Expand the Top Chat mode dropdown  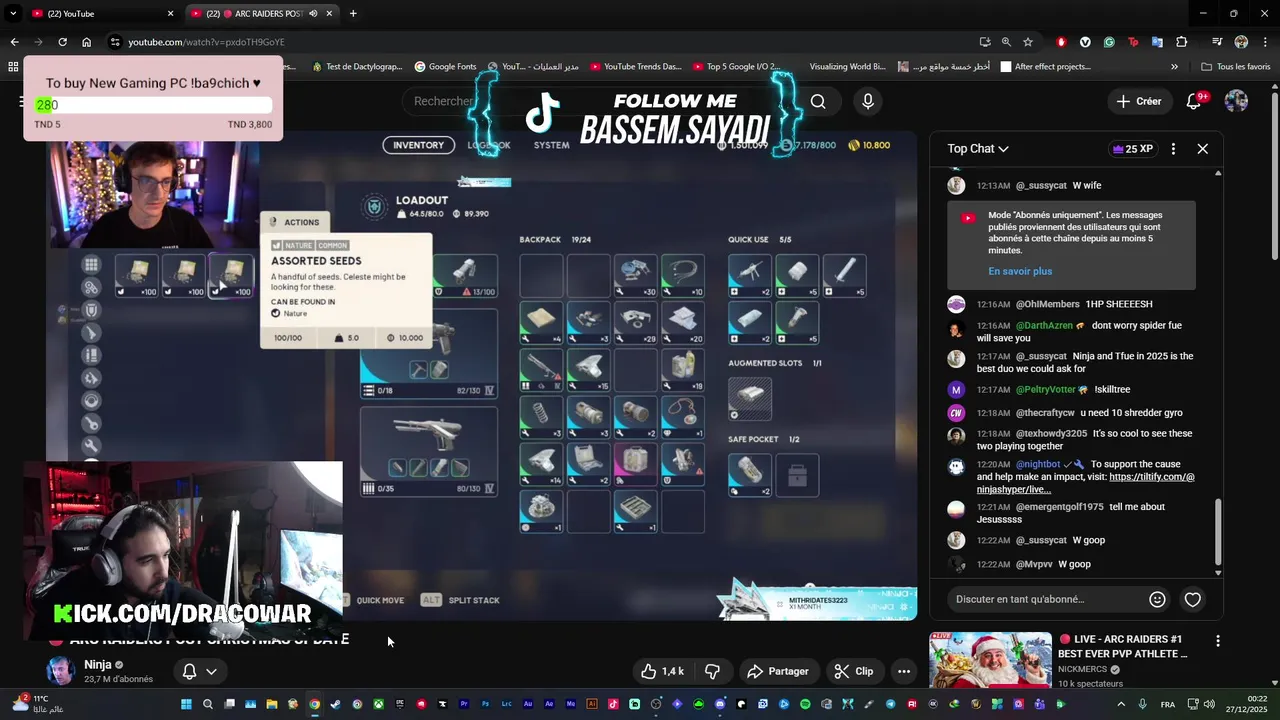click(x=978, y=148)
